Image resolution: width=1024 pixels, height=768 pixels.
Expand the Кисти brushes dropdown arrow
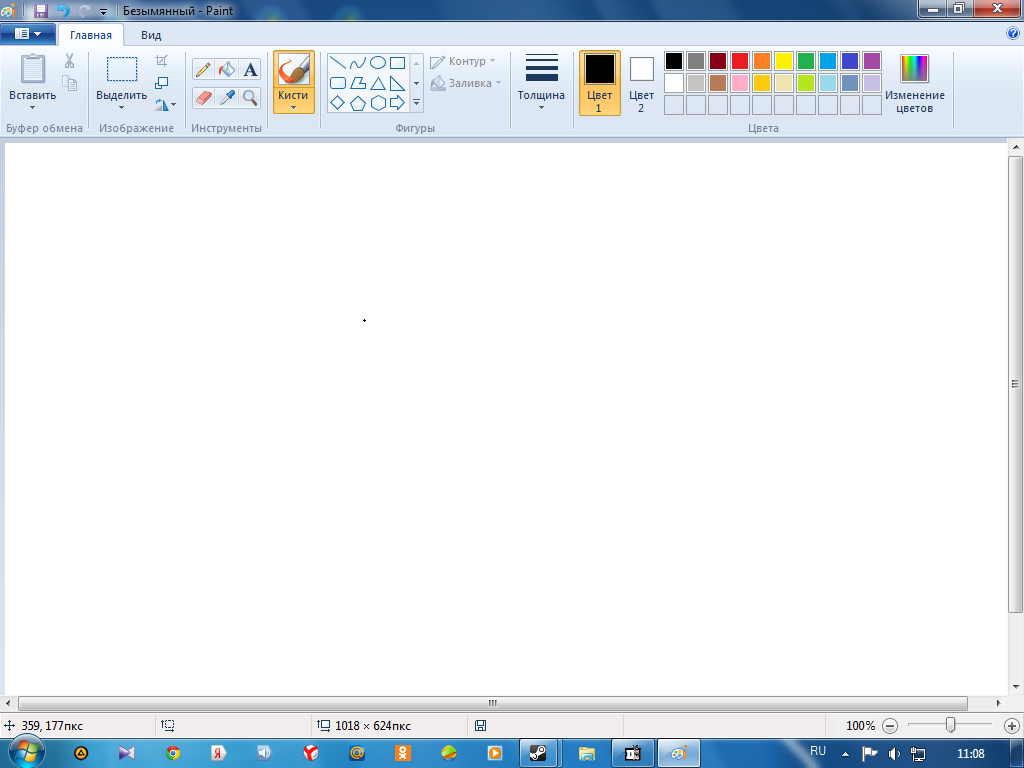(293, 108)
